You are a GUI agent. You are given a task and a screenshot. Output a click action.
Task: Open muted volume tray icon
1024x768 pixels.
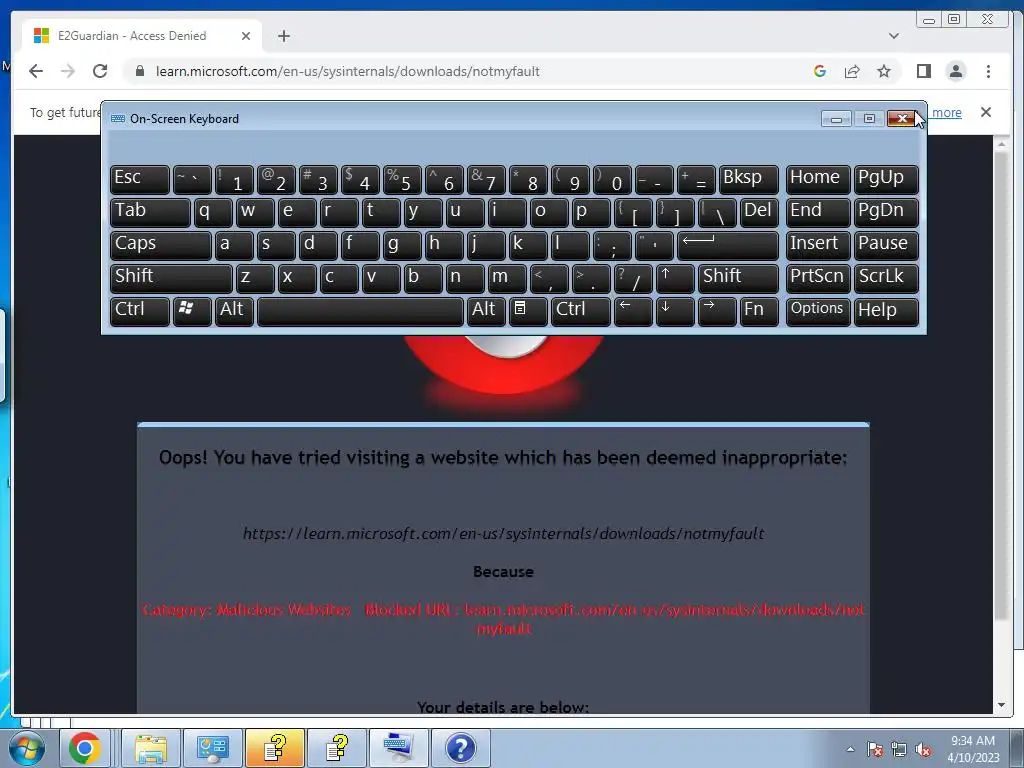pyautogui.click(x=923, y=749)
